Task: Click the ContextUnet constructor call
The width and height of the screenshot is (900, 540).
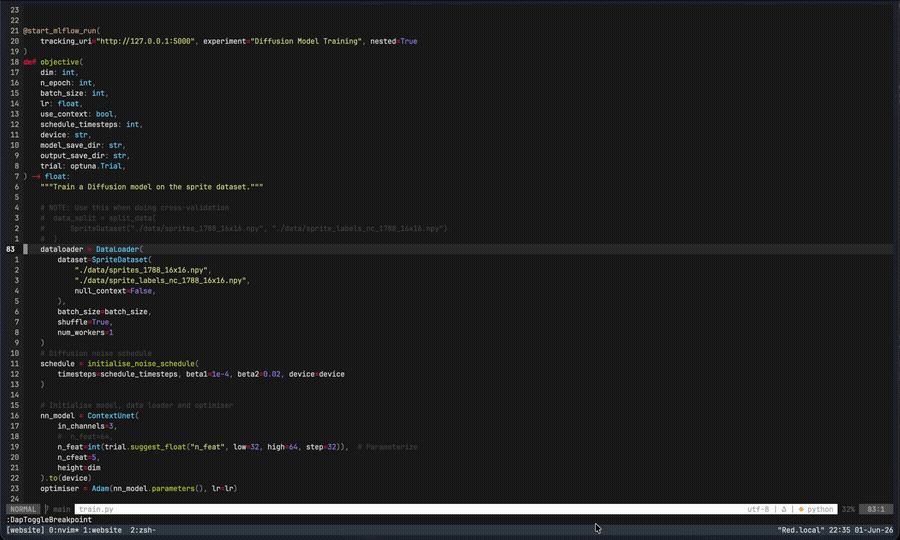Action: (113, 415)
